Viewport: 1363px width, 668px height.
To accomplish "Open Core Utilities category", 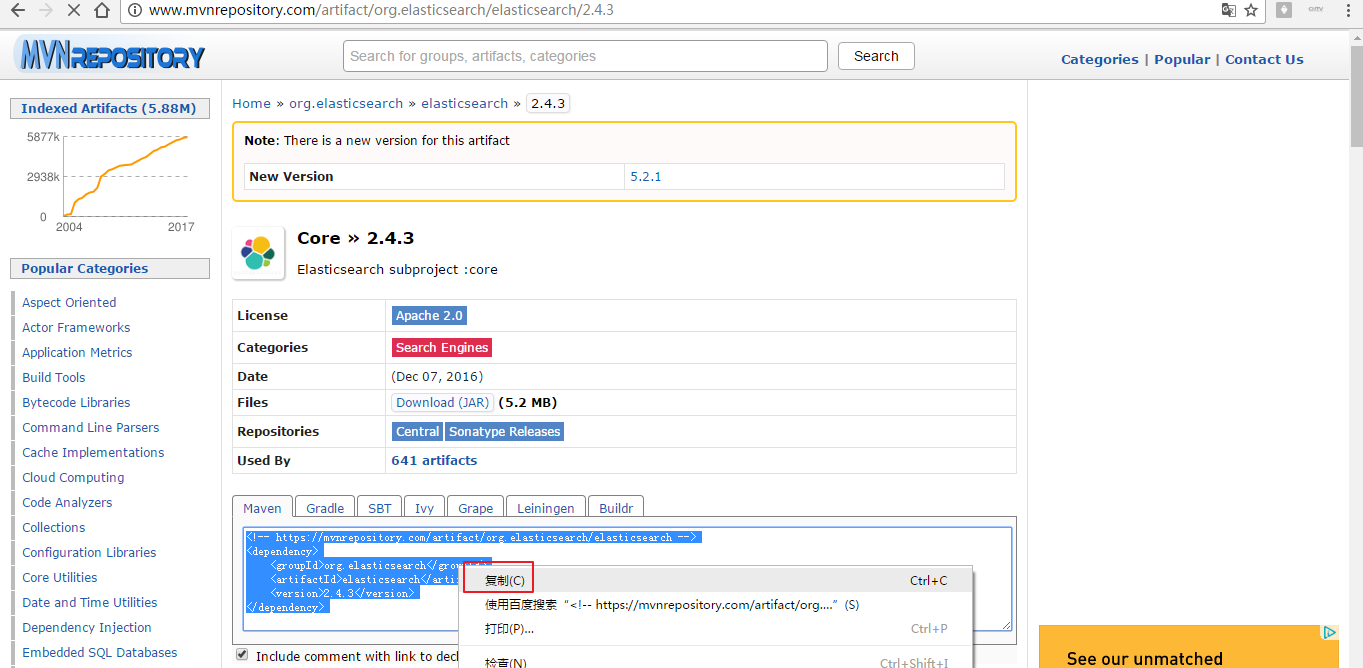I will pyautogui.click(x=60, y=577).
